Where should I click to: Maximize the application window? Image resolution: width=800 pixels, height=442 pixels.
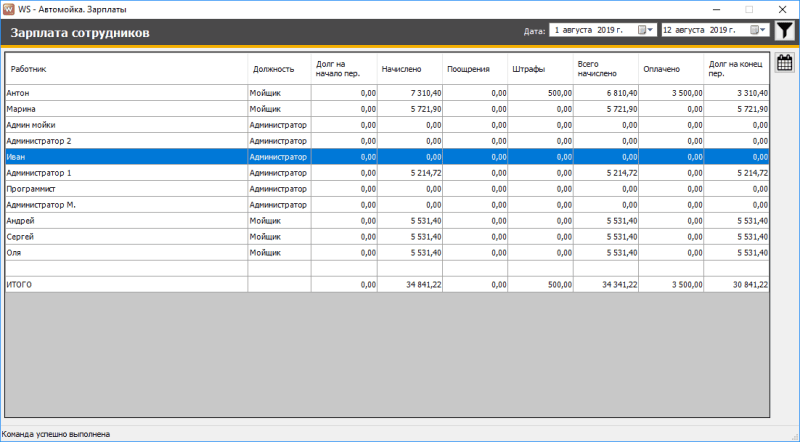tap(749, 9)
